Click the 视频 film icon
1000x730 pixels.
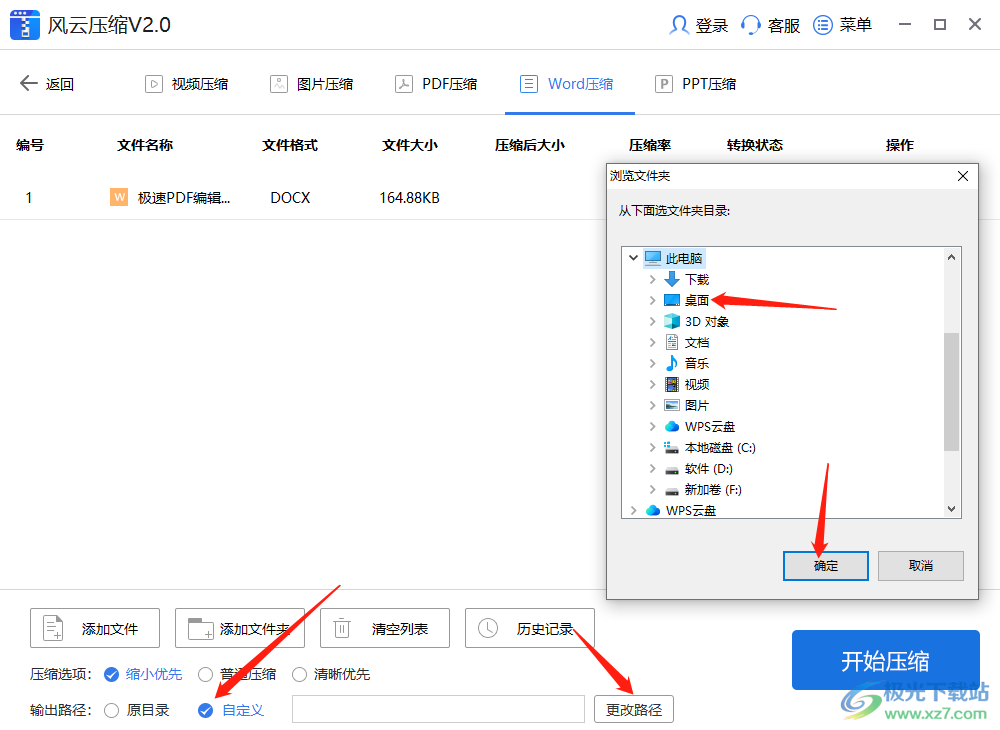(x=672, y=384)
